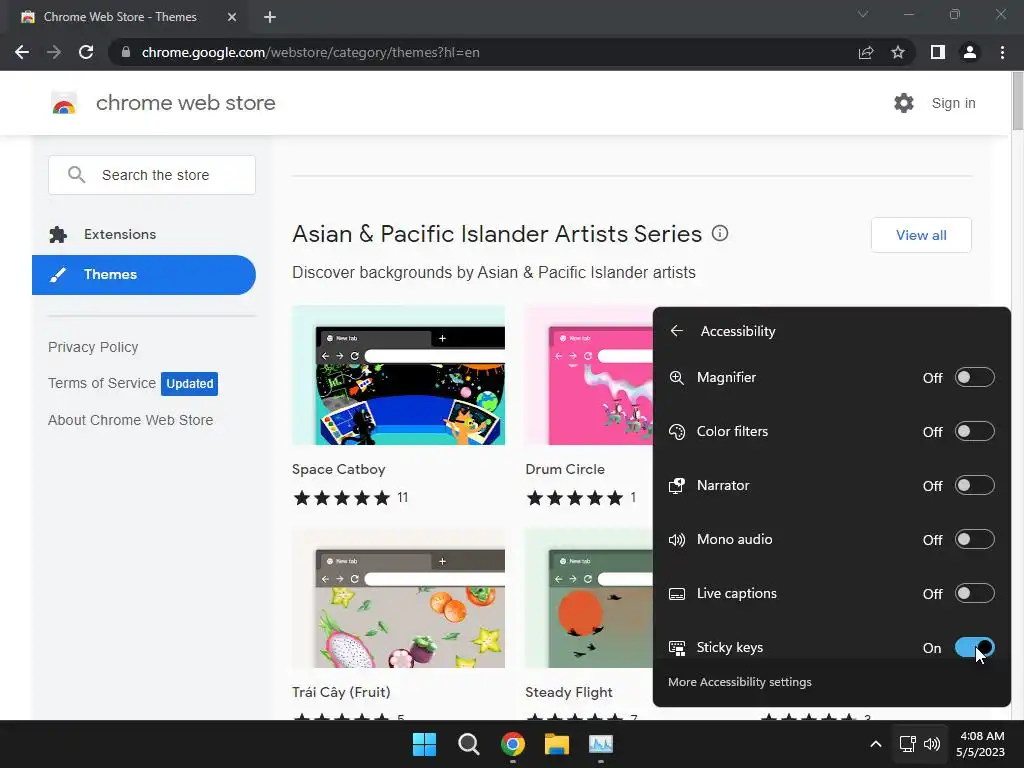Reload the current page
This screenshot has height=768, width=1024.
click(86, 52)
